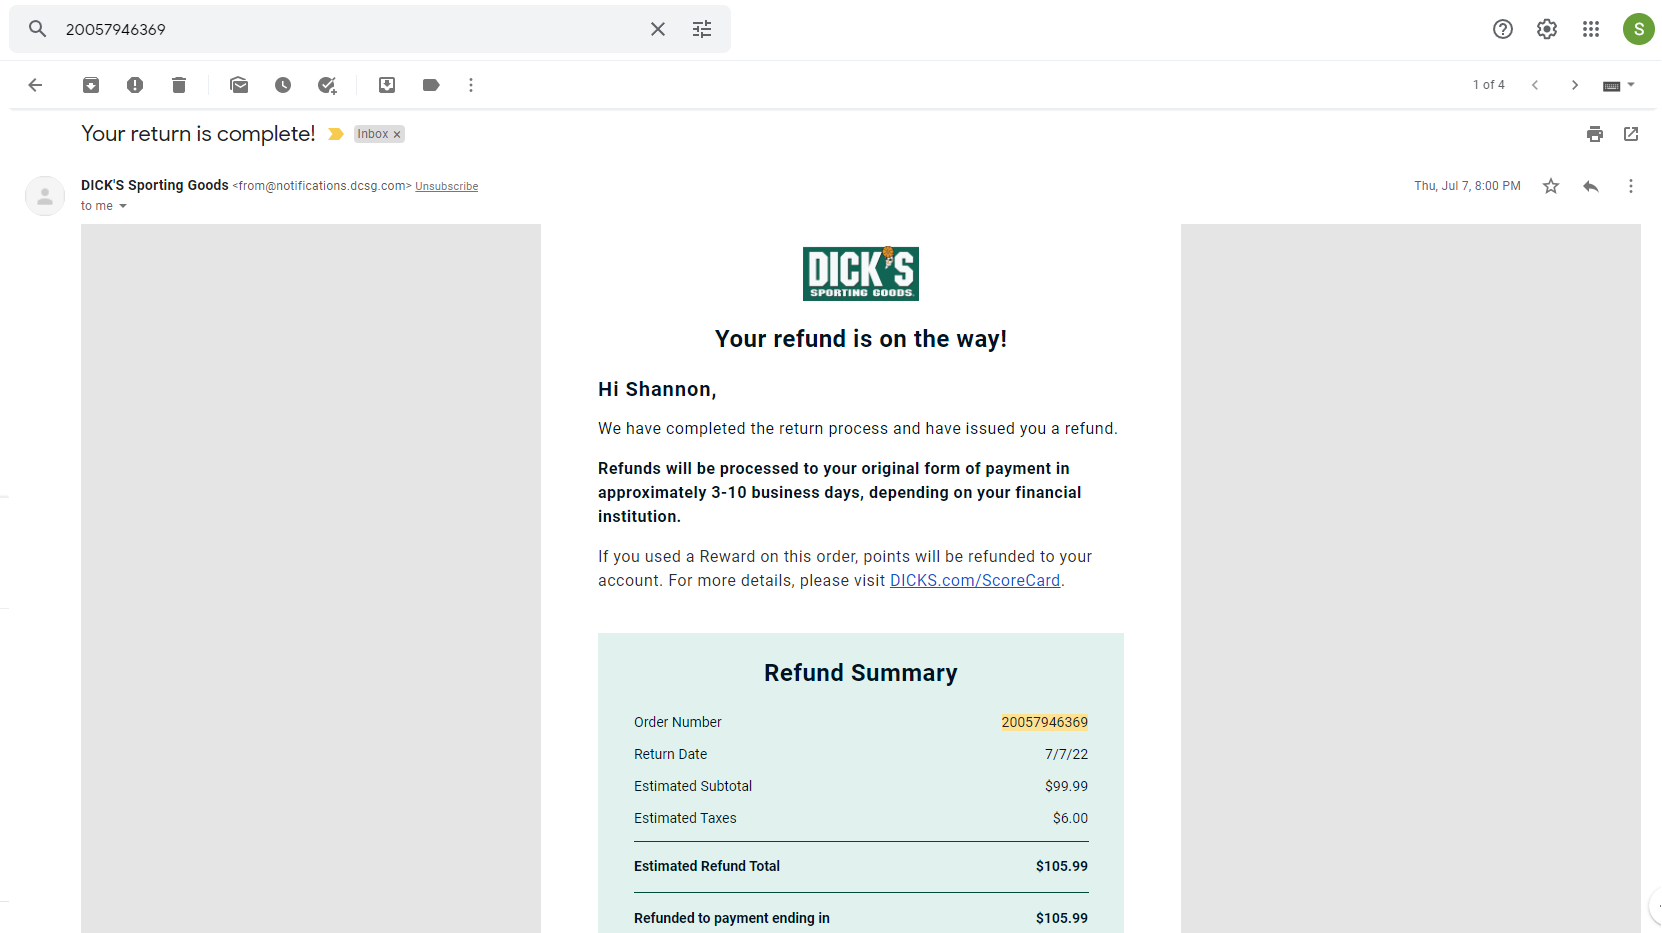Open the DICKS.com/ScoreCard link
This screenshot has height=933, width=1662.
(x=975, y=580)
